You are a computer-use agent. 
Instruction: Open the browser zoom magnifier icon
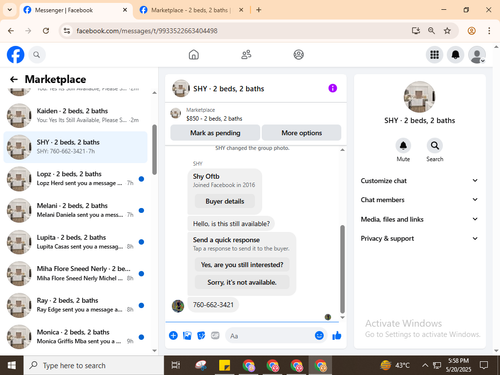pos(431,31)
